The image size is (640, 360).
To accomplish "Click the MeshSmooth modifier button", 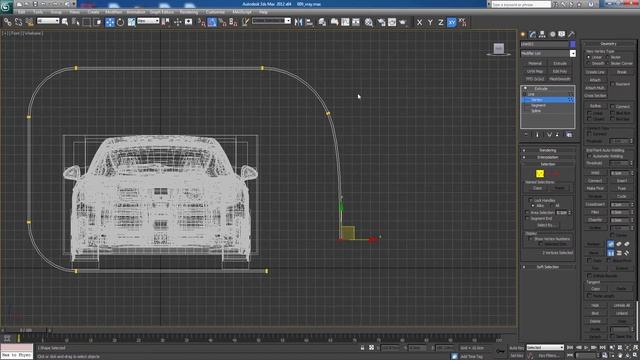I will pyautogui.click(x=560, y=79).
